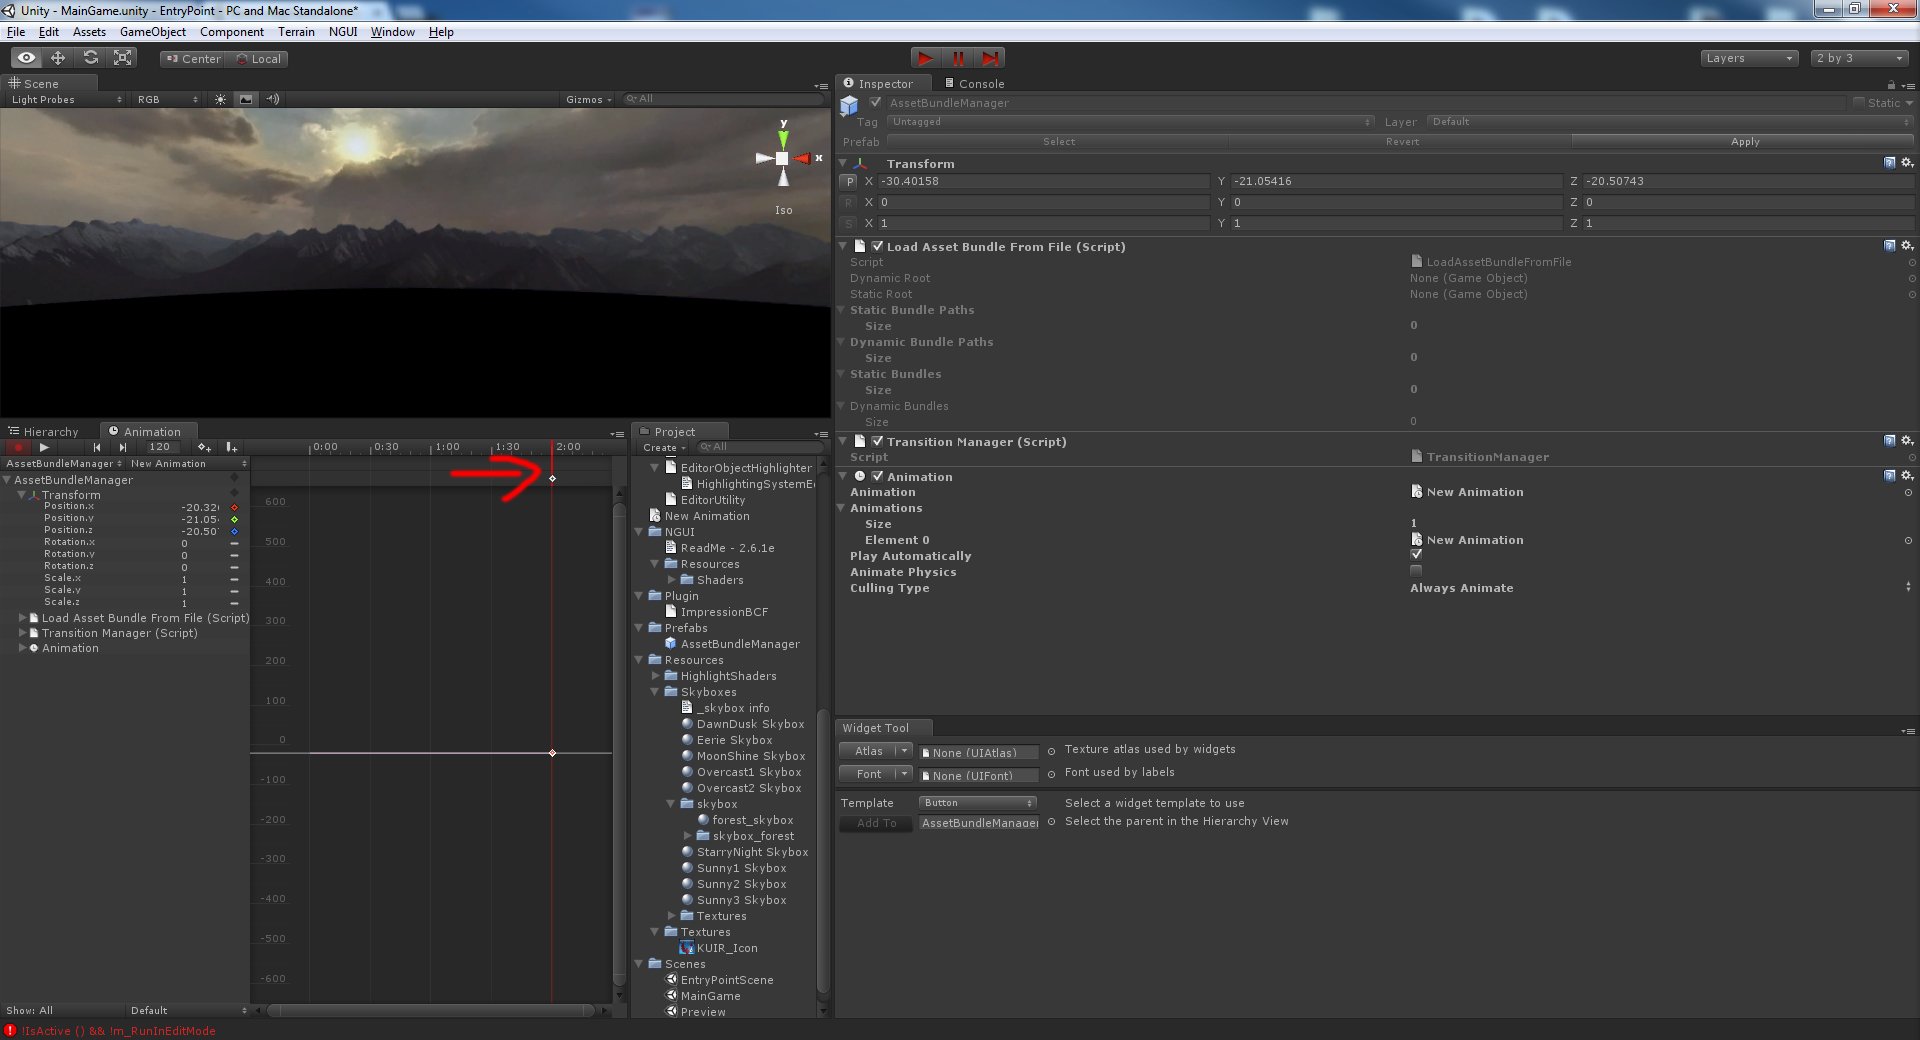The height and width of the screenshot is (1040, 1920).
Task: Switch to the Hierarchy tab
Action: pos(43,432)
